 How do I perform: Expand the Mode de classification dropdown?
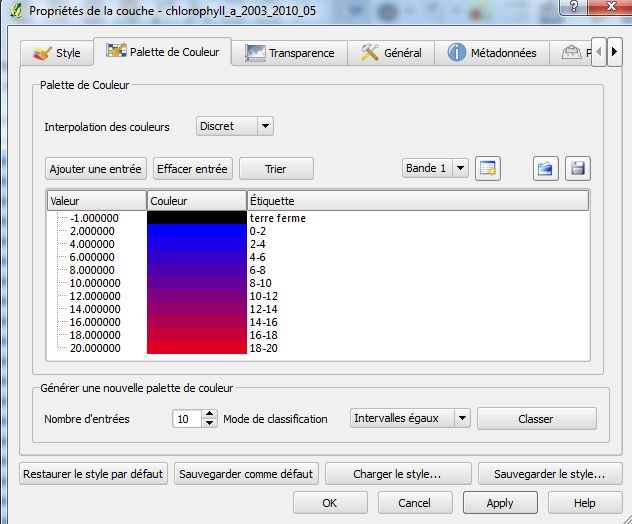tap(410, 418)
